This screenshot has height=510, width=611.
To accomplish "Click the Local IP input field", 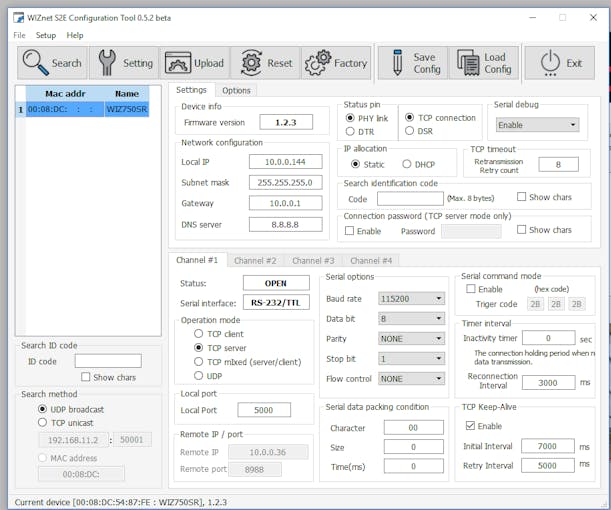I will (x=285, y=161).
